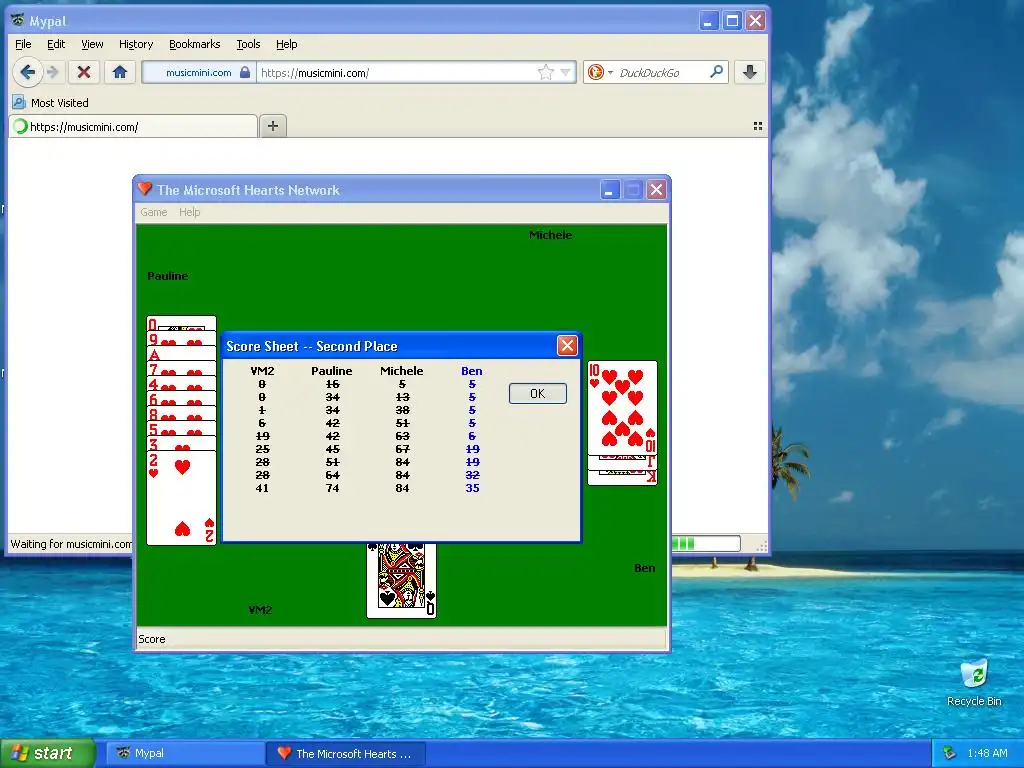Maximize the Mypal browser window

tap(732, 21)
